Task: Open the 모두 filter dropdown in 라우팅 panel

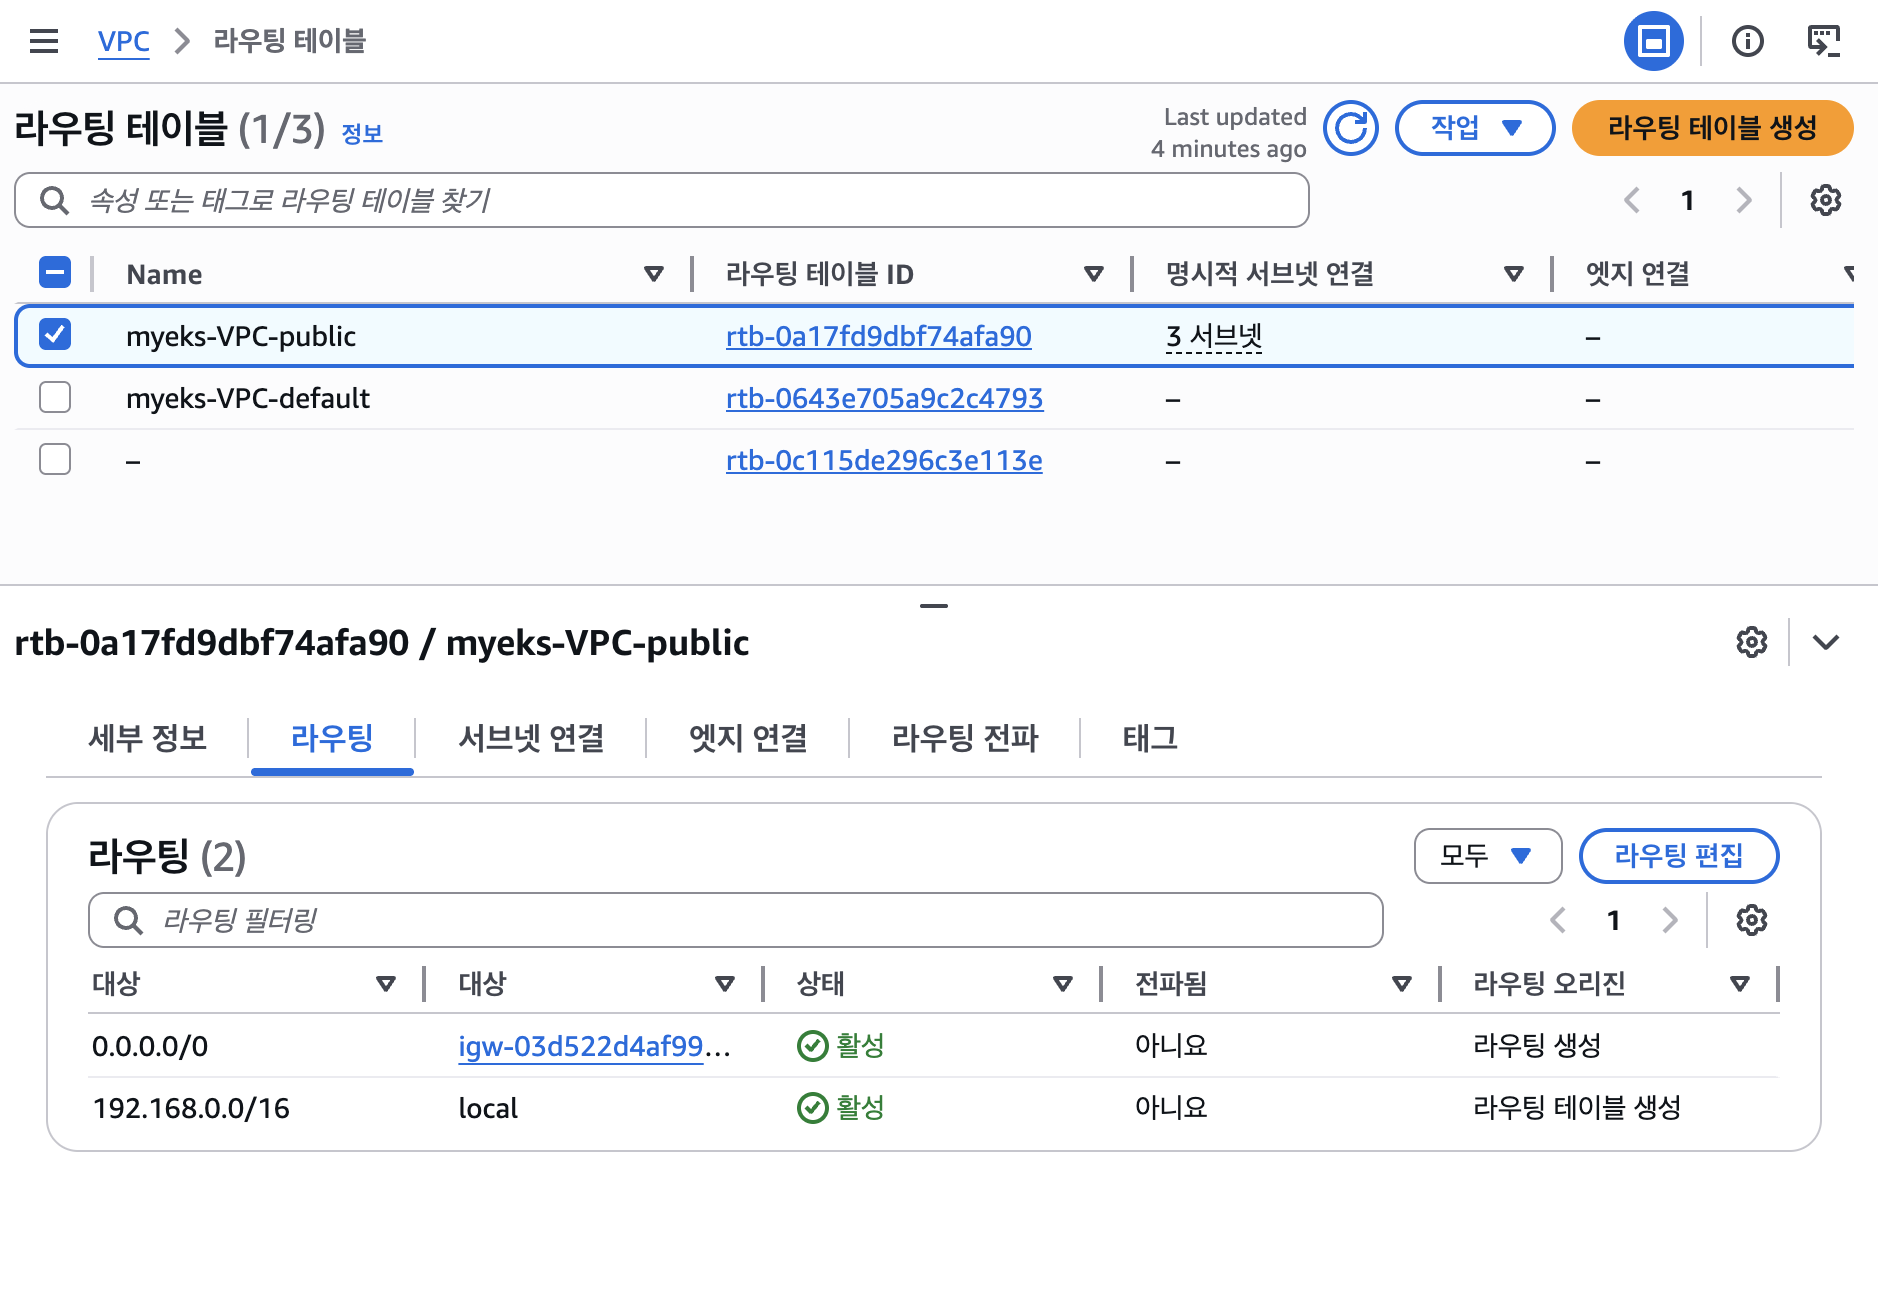Action: coord(1487,856)
